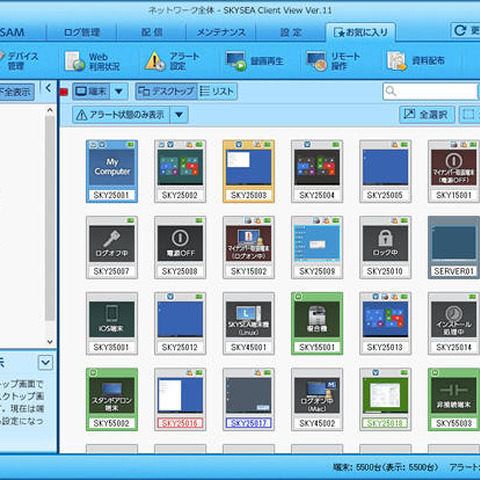Select SKY25005 blue desktop thumbnail
This screenshot has width=480, height=480.
(x=385, y=171)
